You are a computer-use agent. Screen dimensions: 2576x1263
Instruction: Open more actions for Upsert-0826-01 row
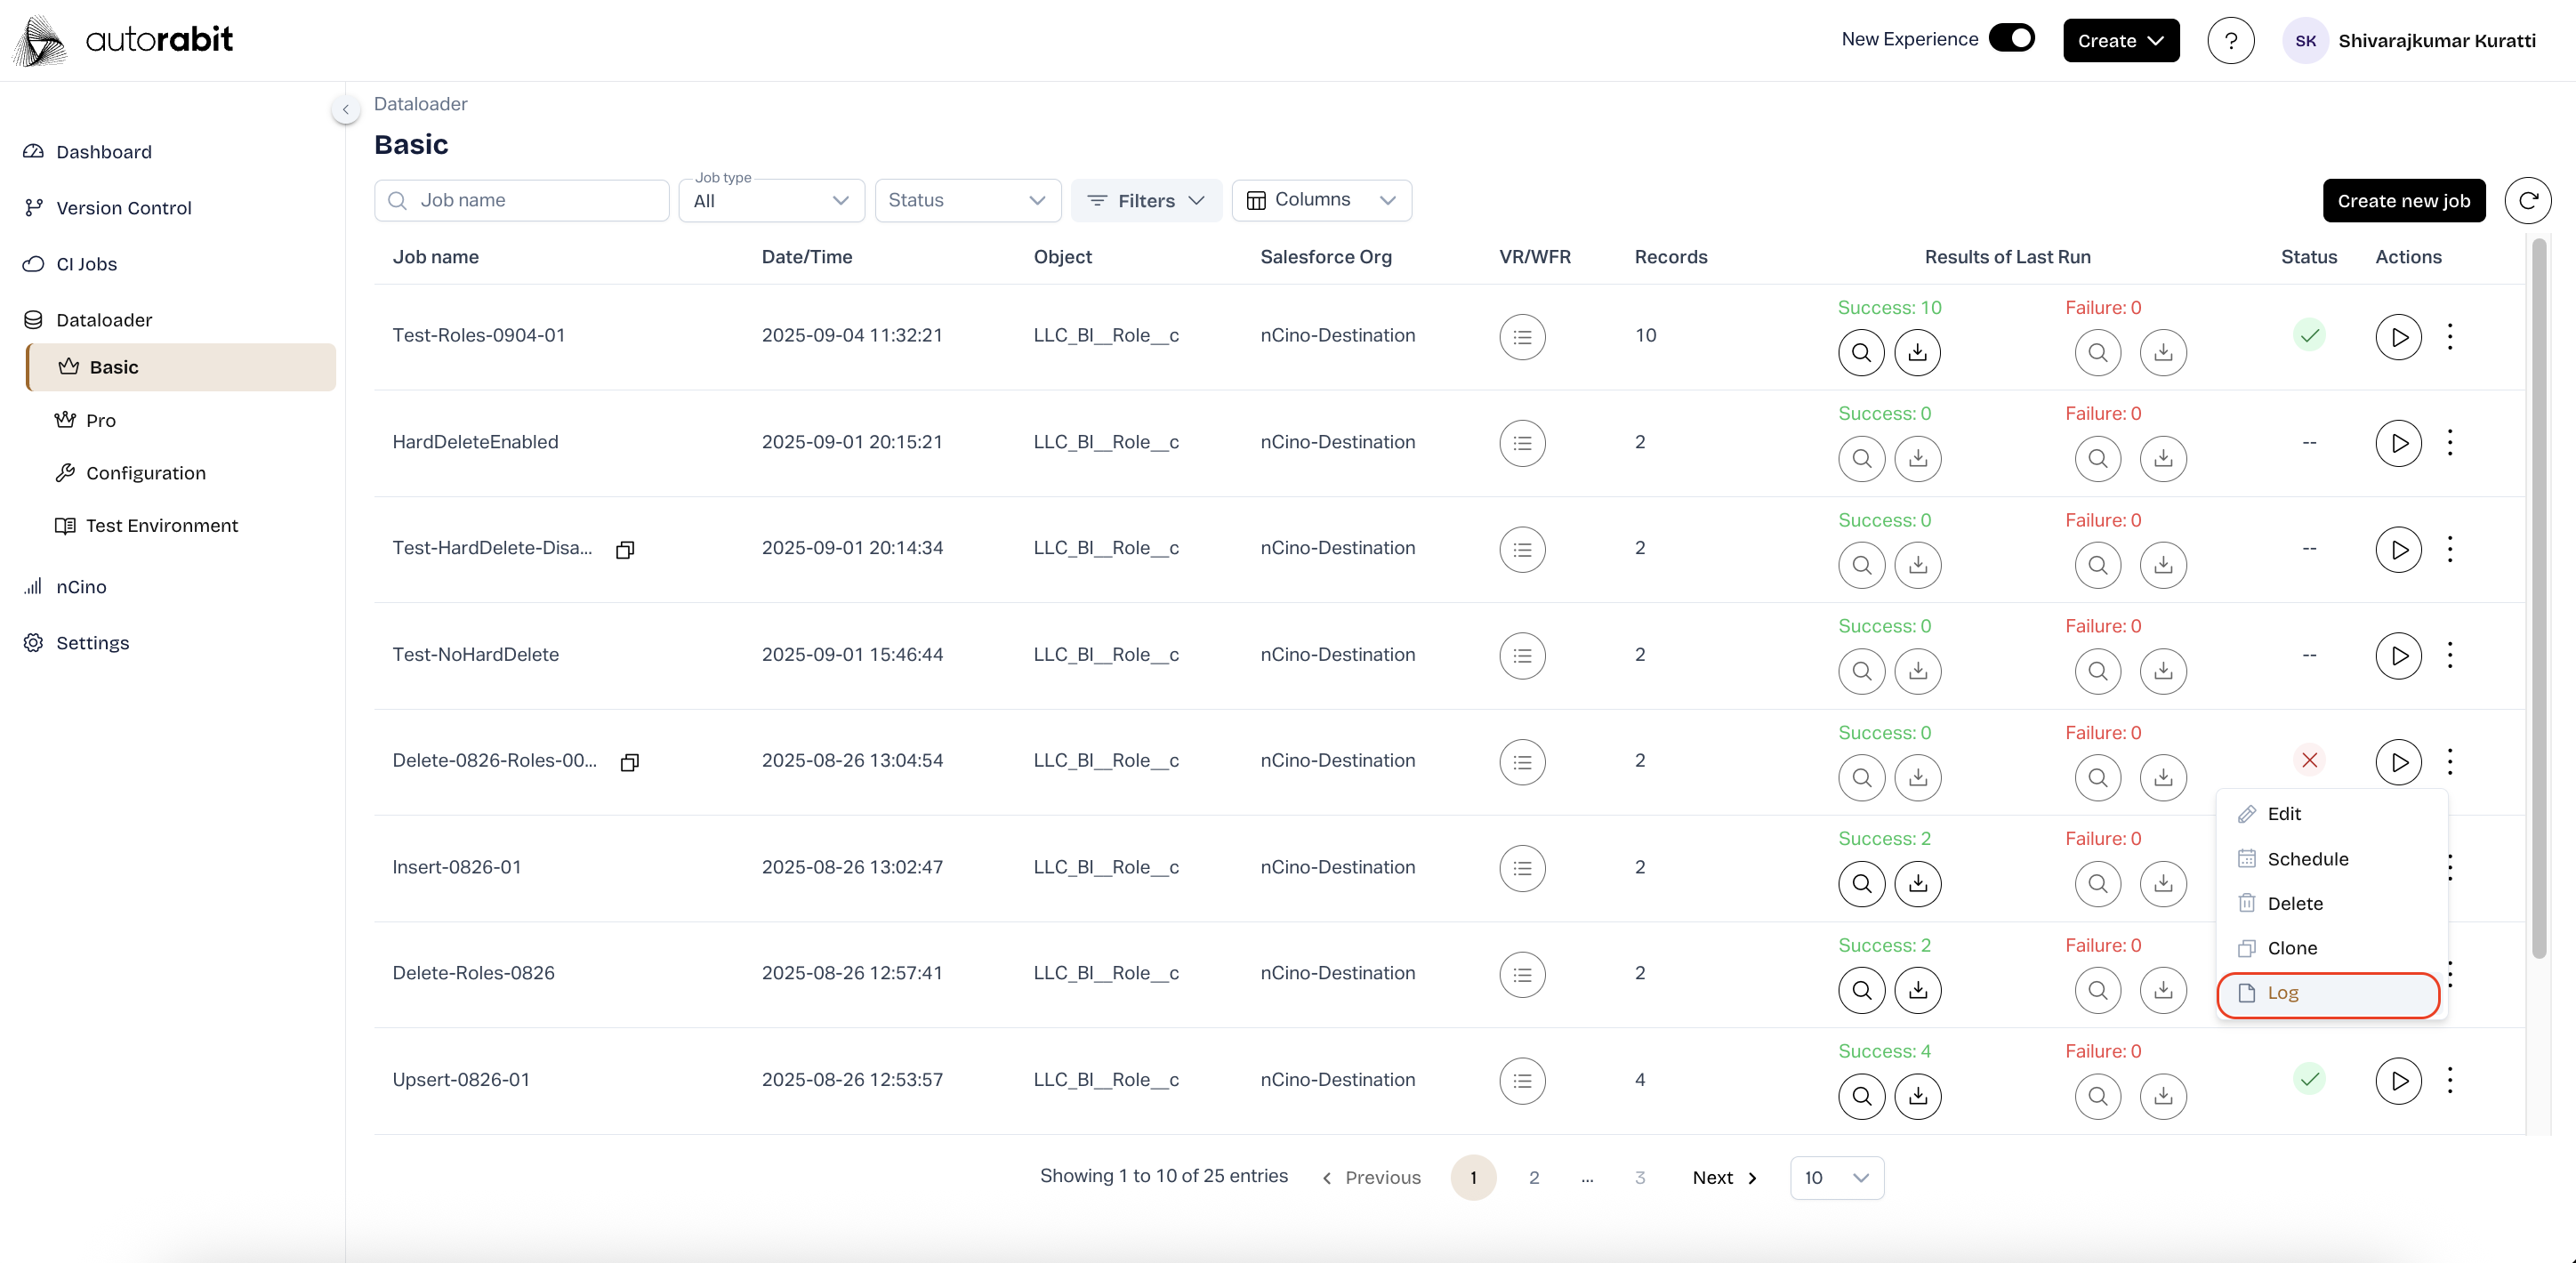pyautogui.click(x=2449, y=1080)
